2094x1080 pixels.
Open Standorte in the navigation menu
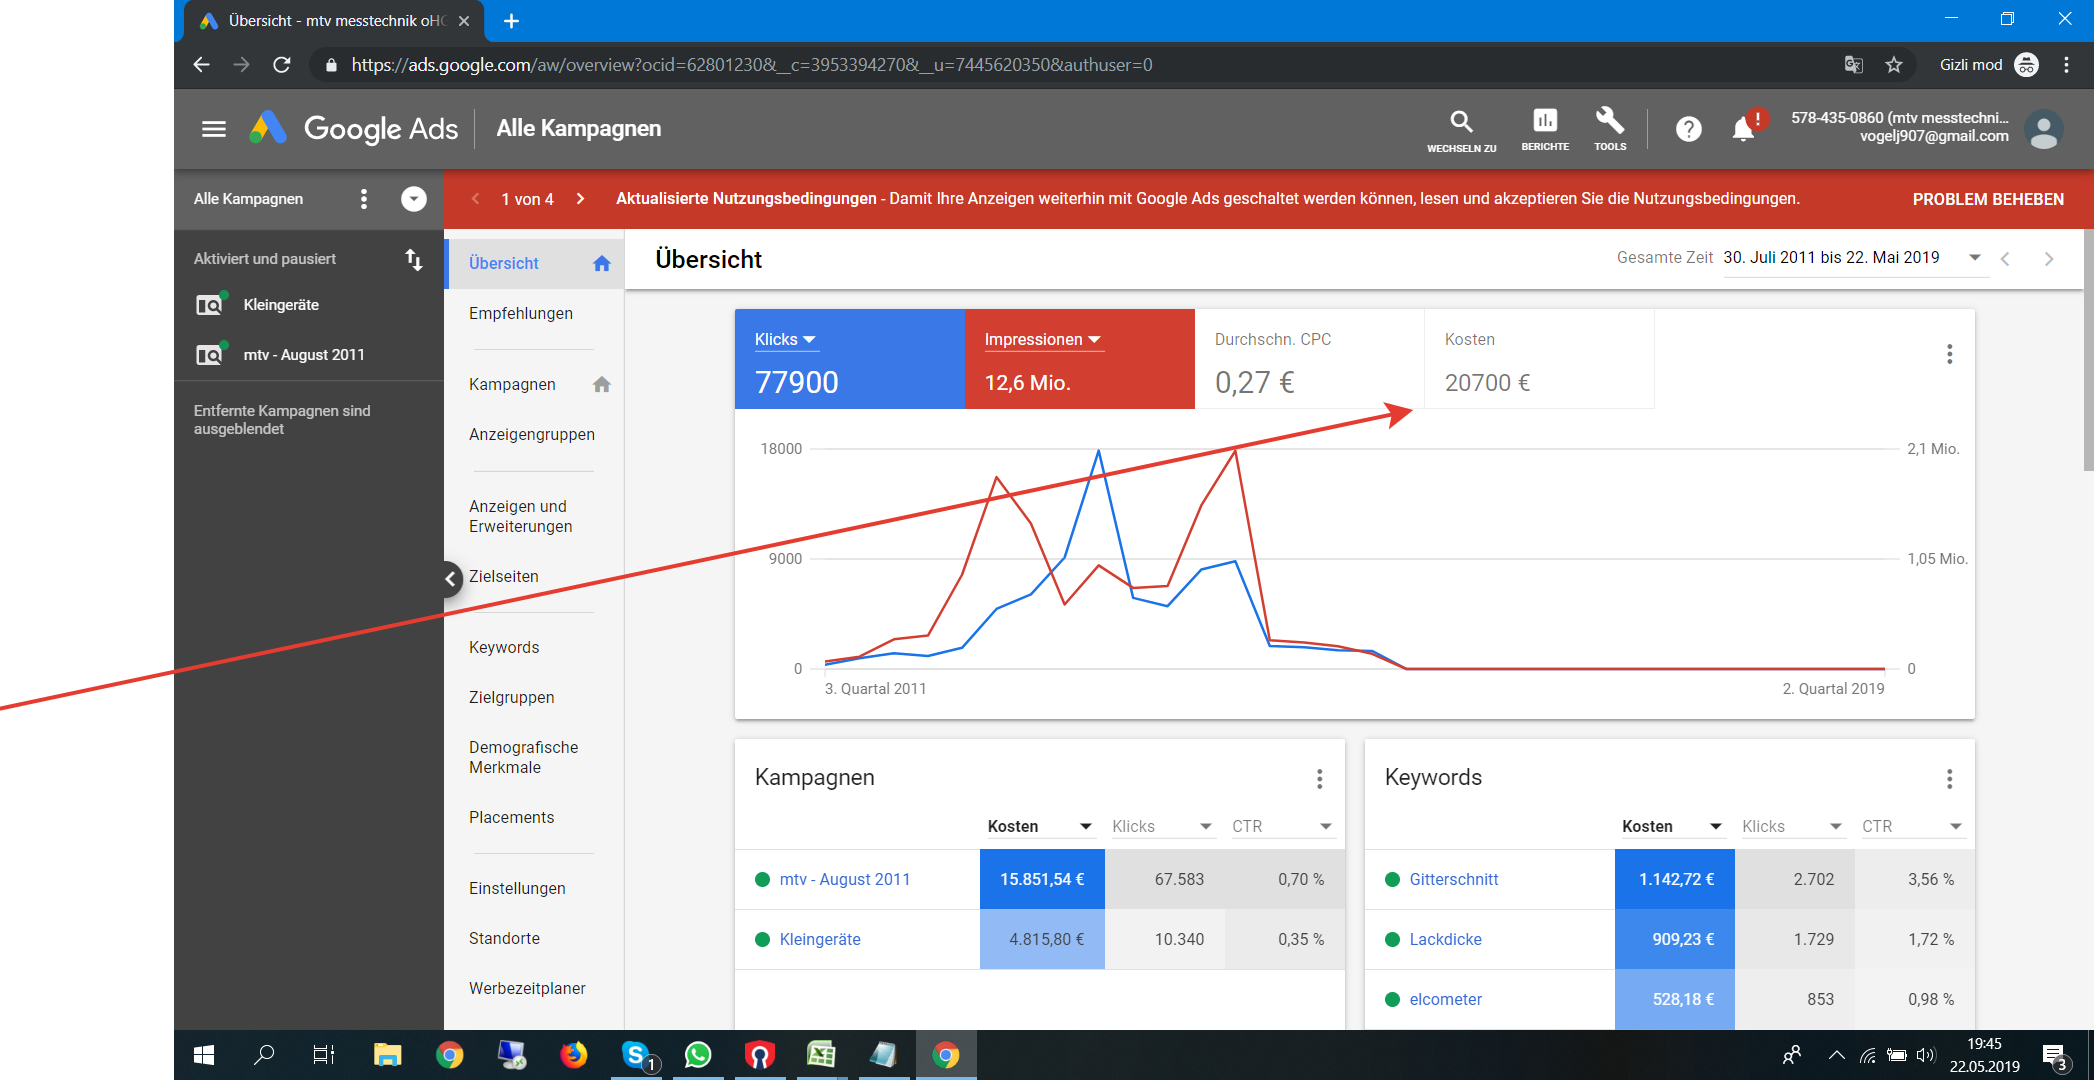pyautogui.click(x=505, y=939)
